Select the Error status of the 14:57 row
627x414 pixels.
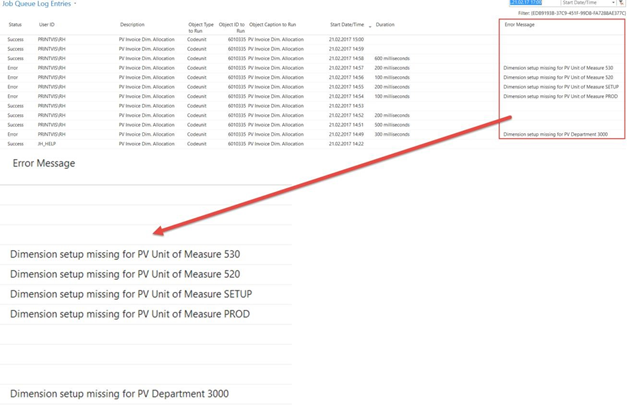click(x=13, y=68)
